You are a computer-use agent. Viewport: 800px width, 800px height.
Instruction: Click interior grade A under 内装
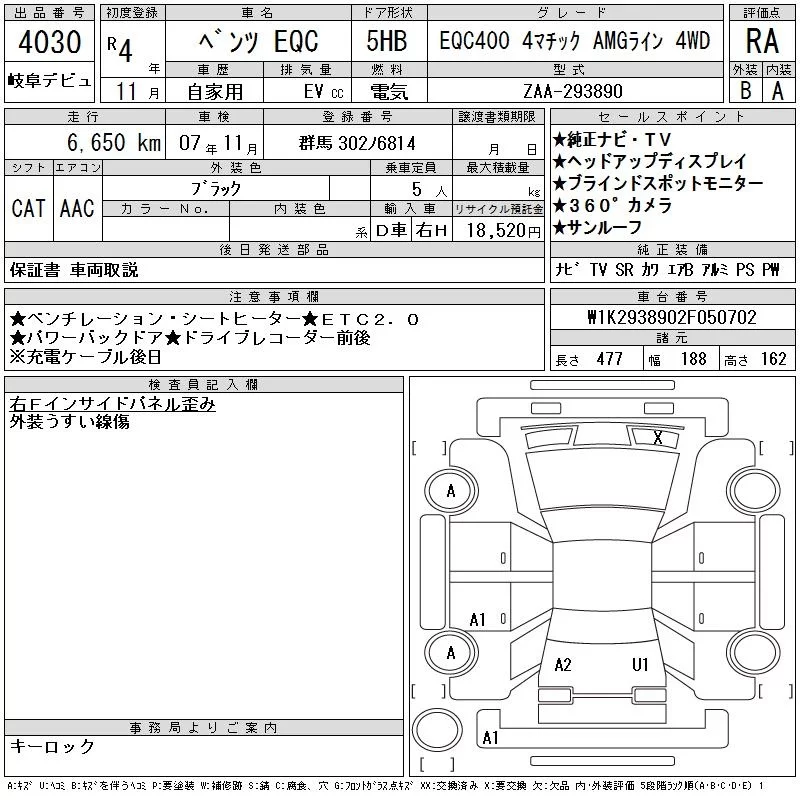[778, 91]
